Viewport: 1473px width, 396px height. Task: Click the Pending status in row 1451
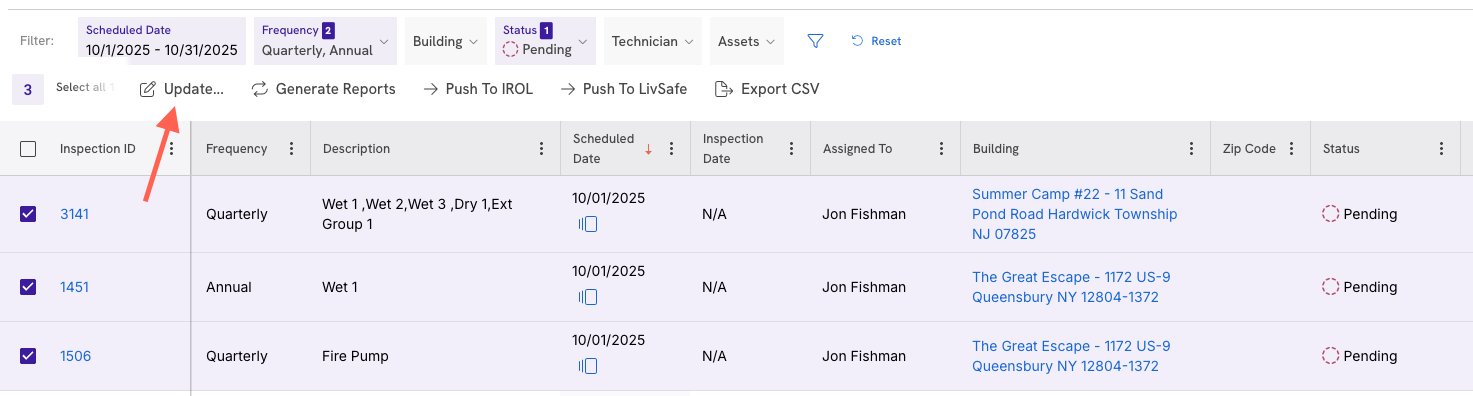pyautogui.click(x=1360, y=287)
